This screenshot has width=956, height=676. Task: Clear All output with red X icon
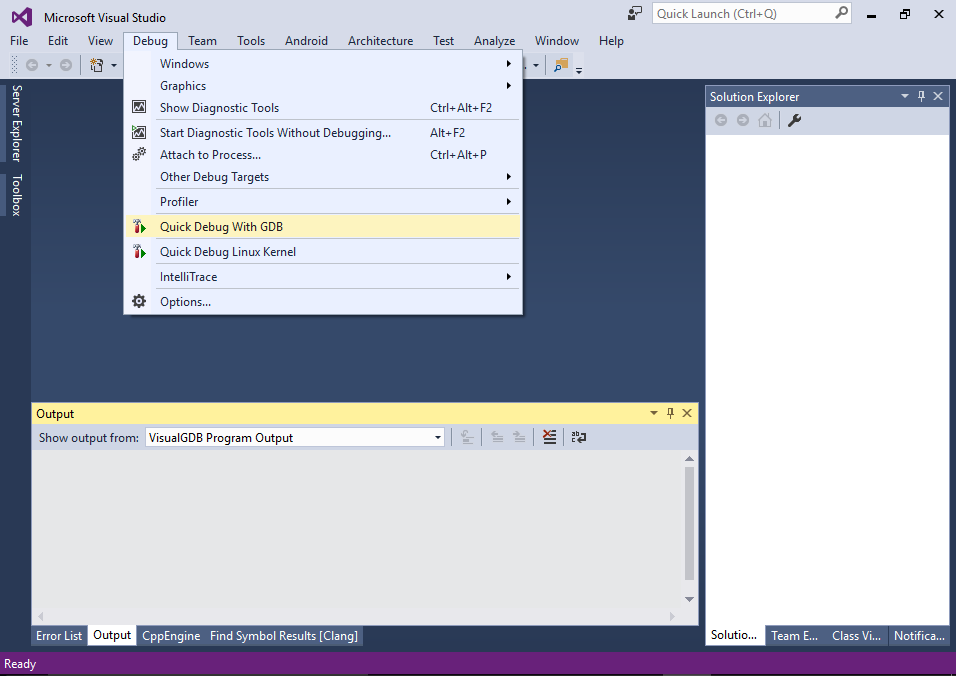[x=549, y=437]
